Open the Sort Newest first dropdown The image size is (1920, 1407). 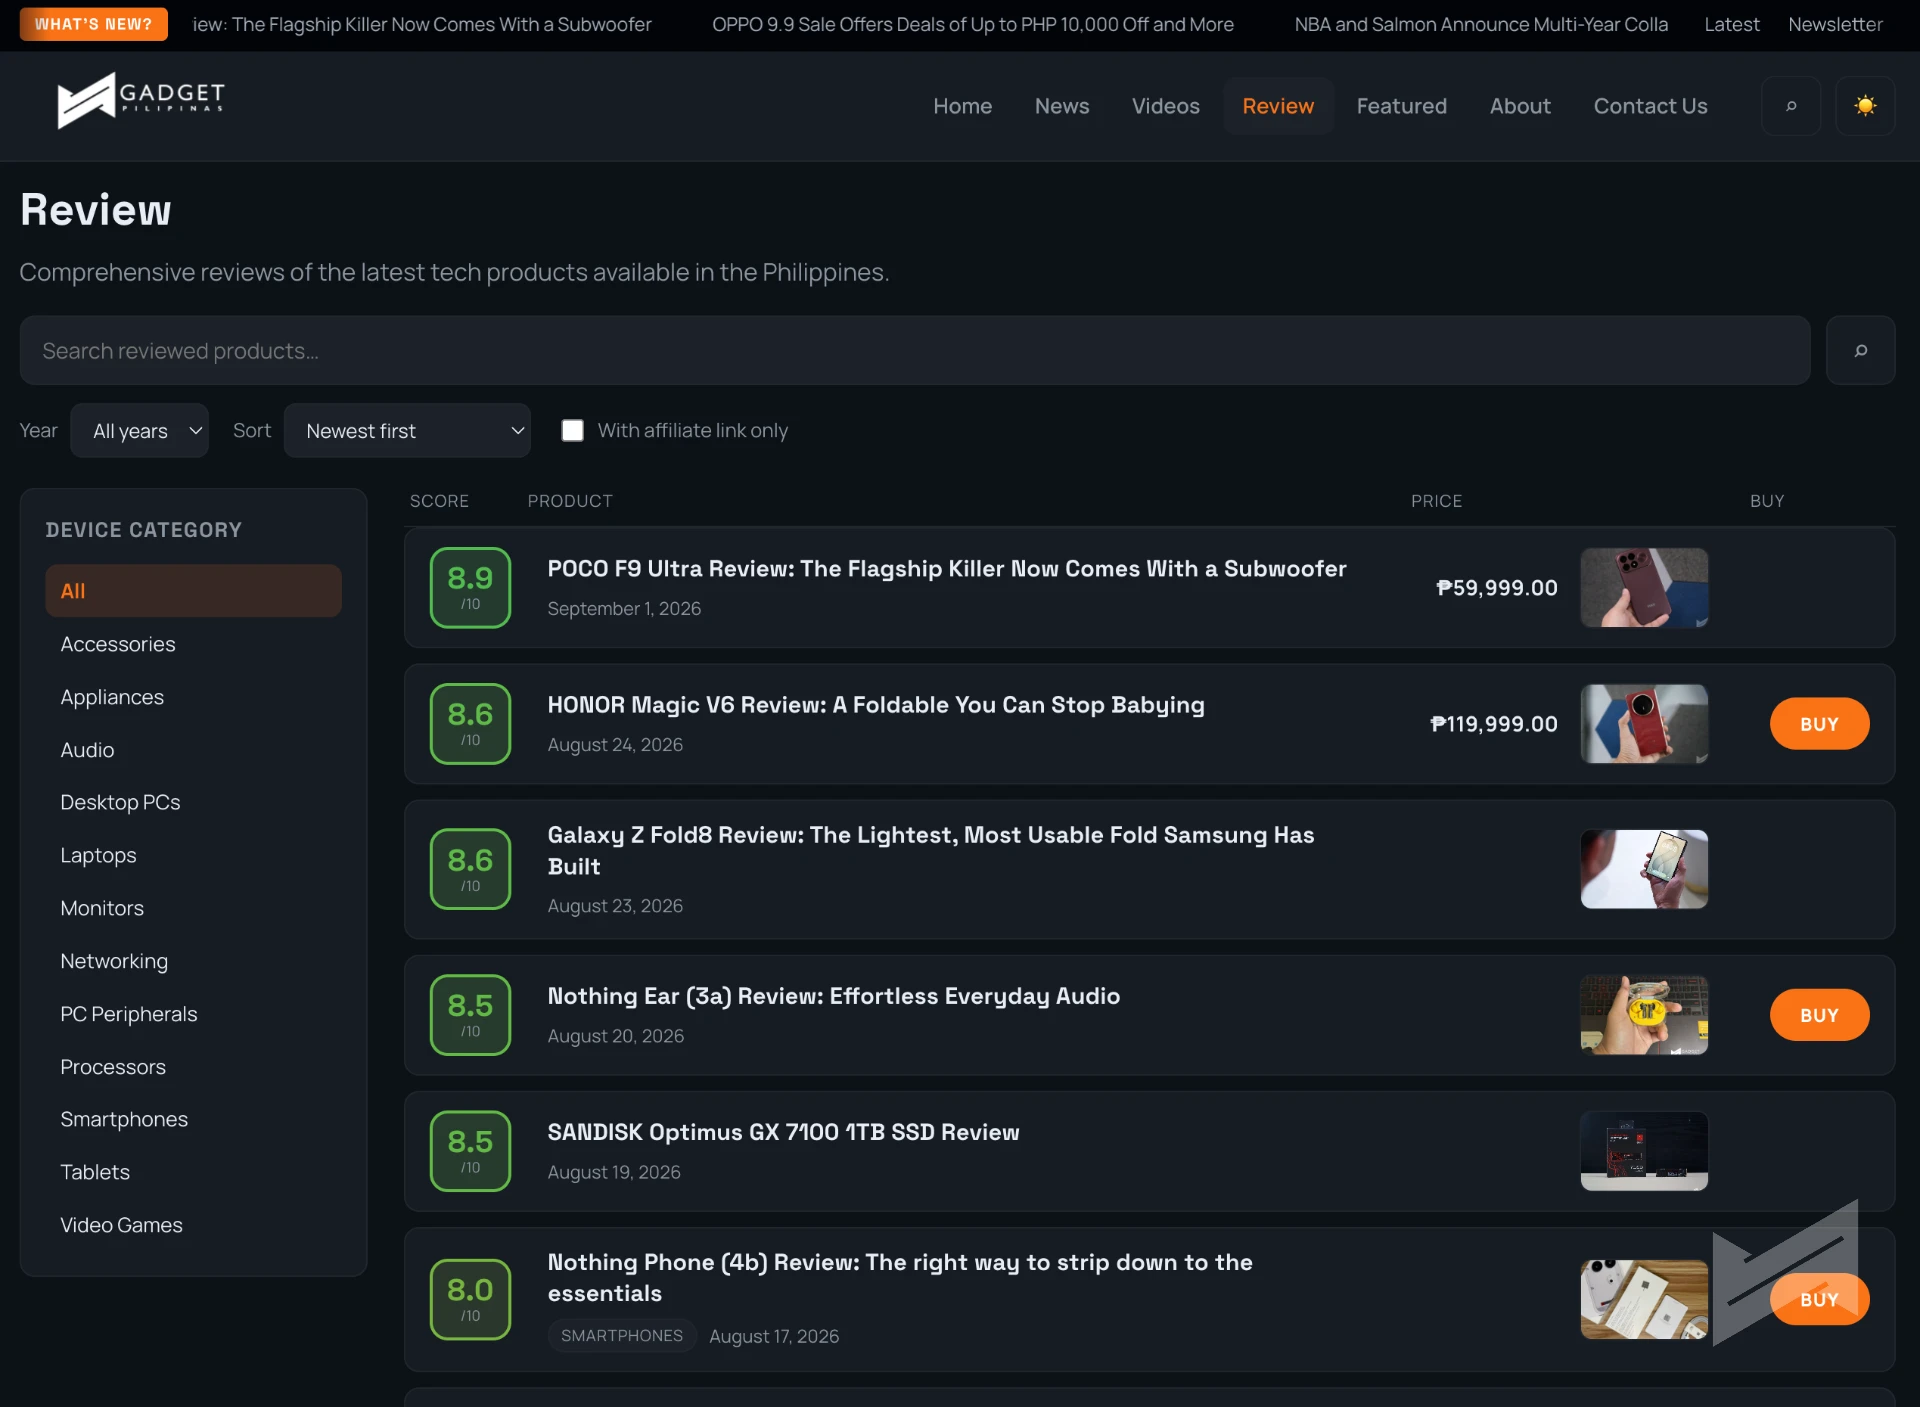click(x=407, y=431)
